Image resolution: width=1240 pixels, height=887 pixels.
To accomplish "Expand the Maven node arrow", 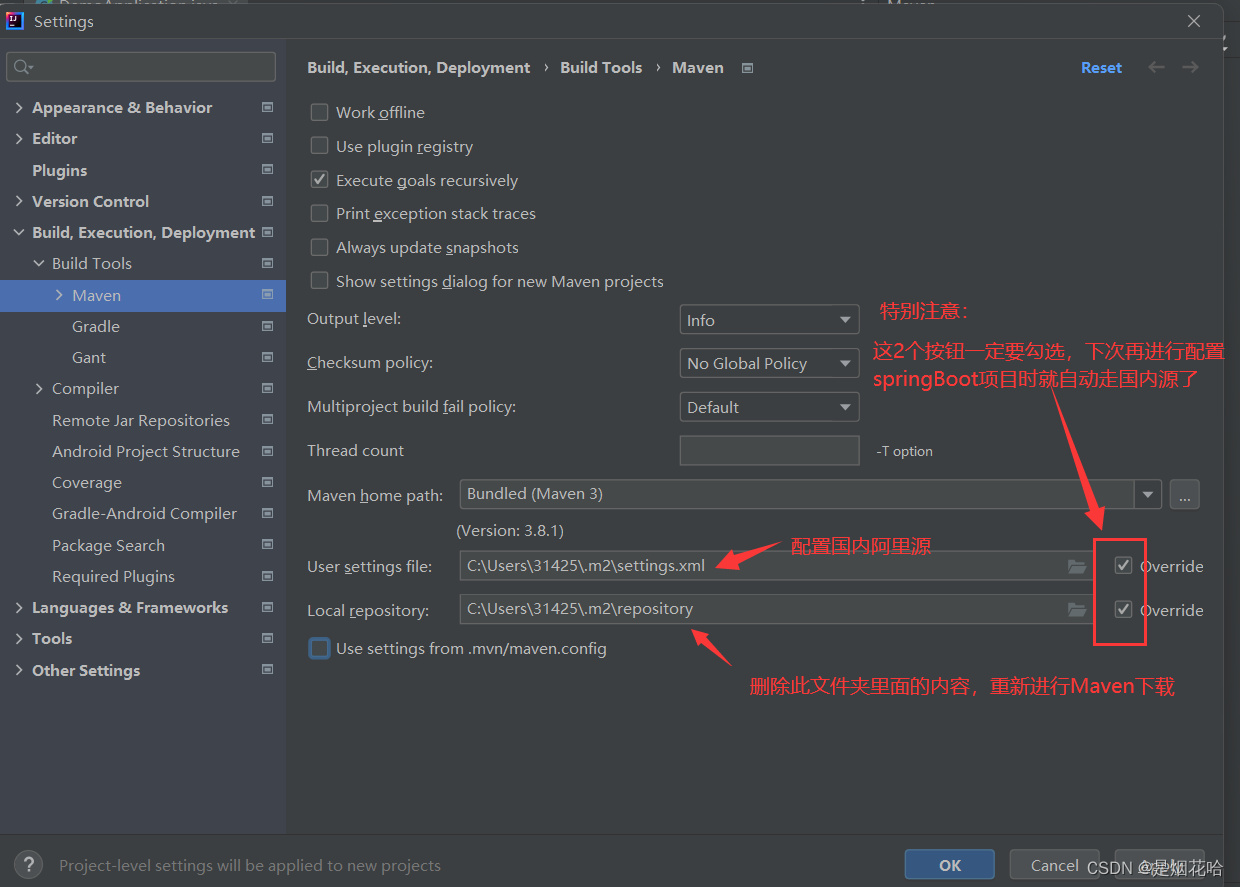I will pyautogui.click(x=59, y=295).
